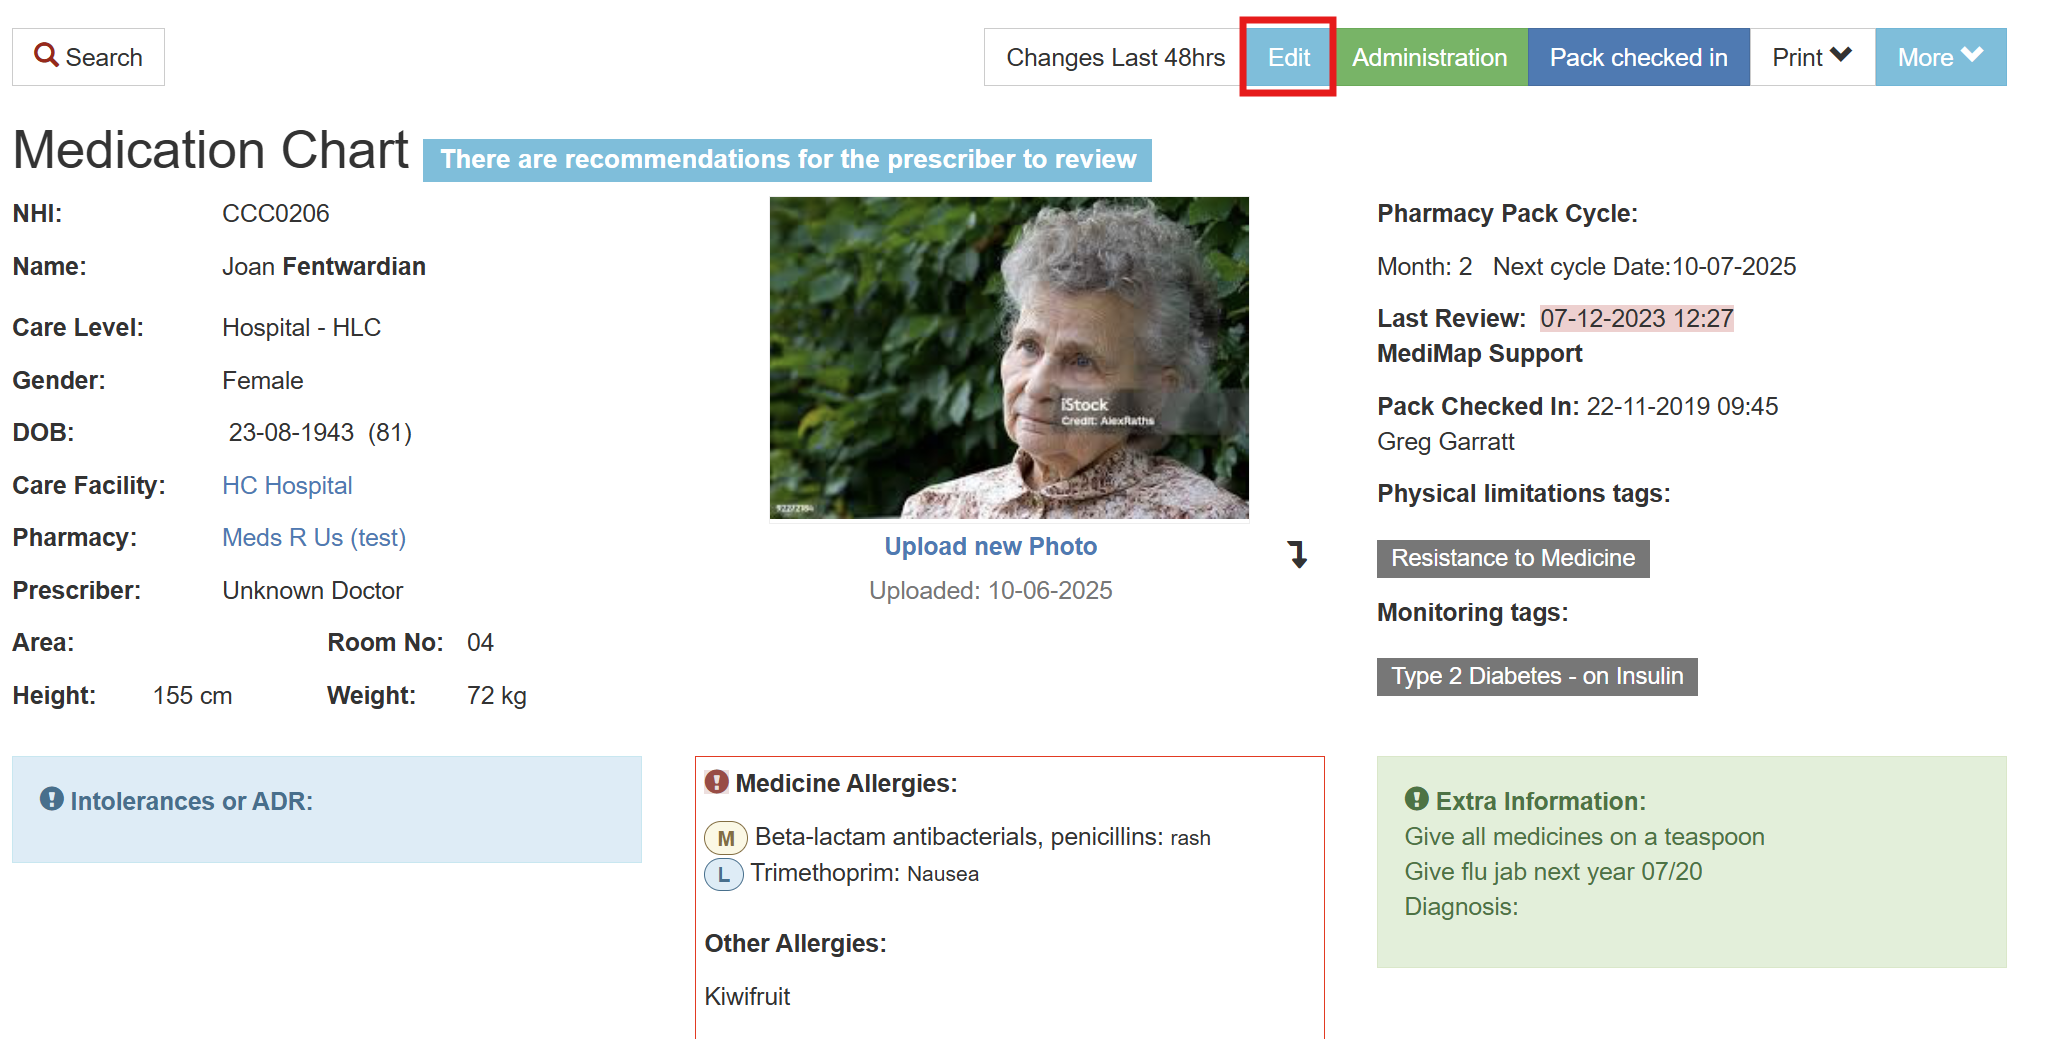Click the Upload new Photo link
The height and width of the screenshot is (1039, 2070).
click(990, 546)
